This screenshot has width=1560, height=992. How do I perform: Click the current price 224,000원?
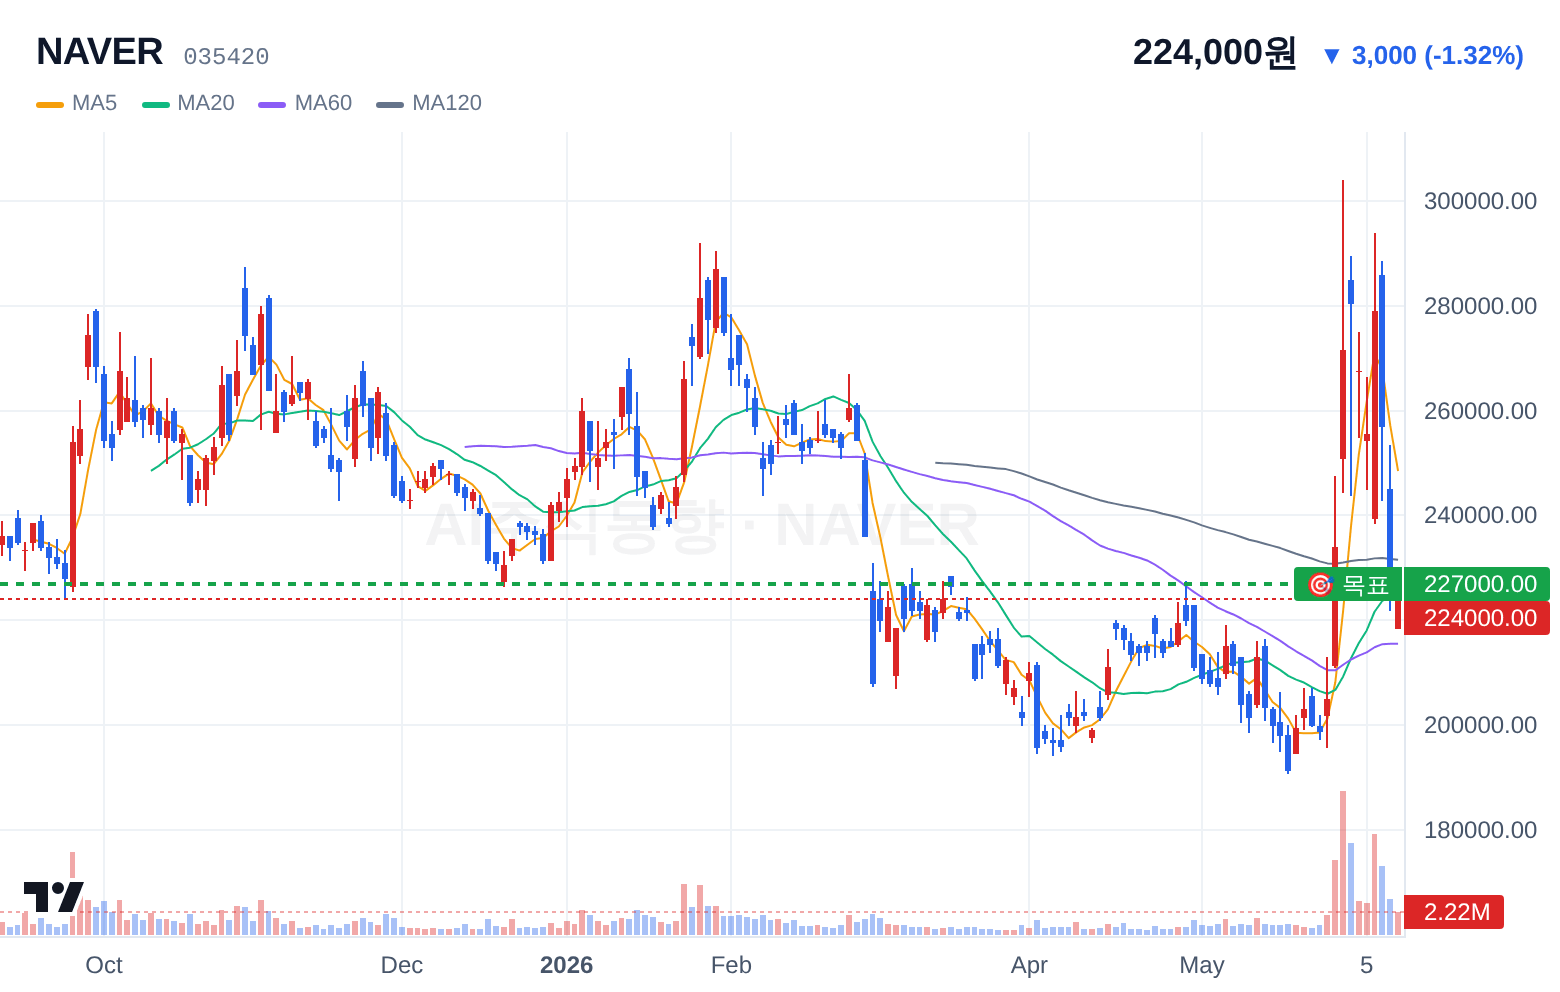tap(1214, 52)
